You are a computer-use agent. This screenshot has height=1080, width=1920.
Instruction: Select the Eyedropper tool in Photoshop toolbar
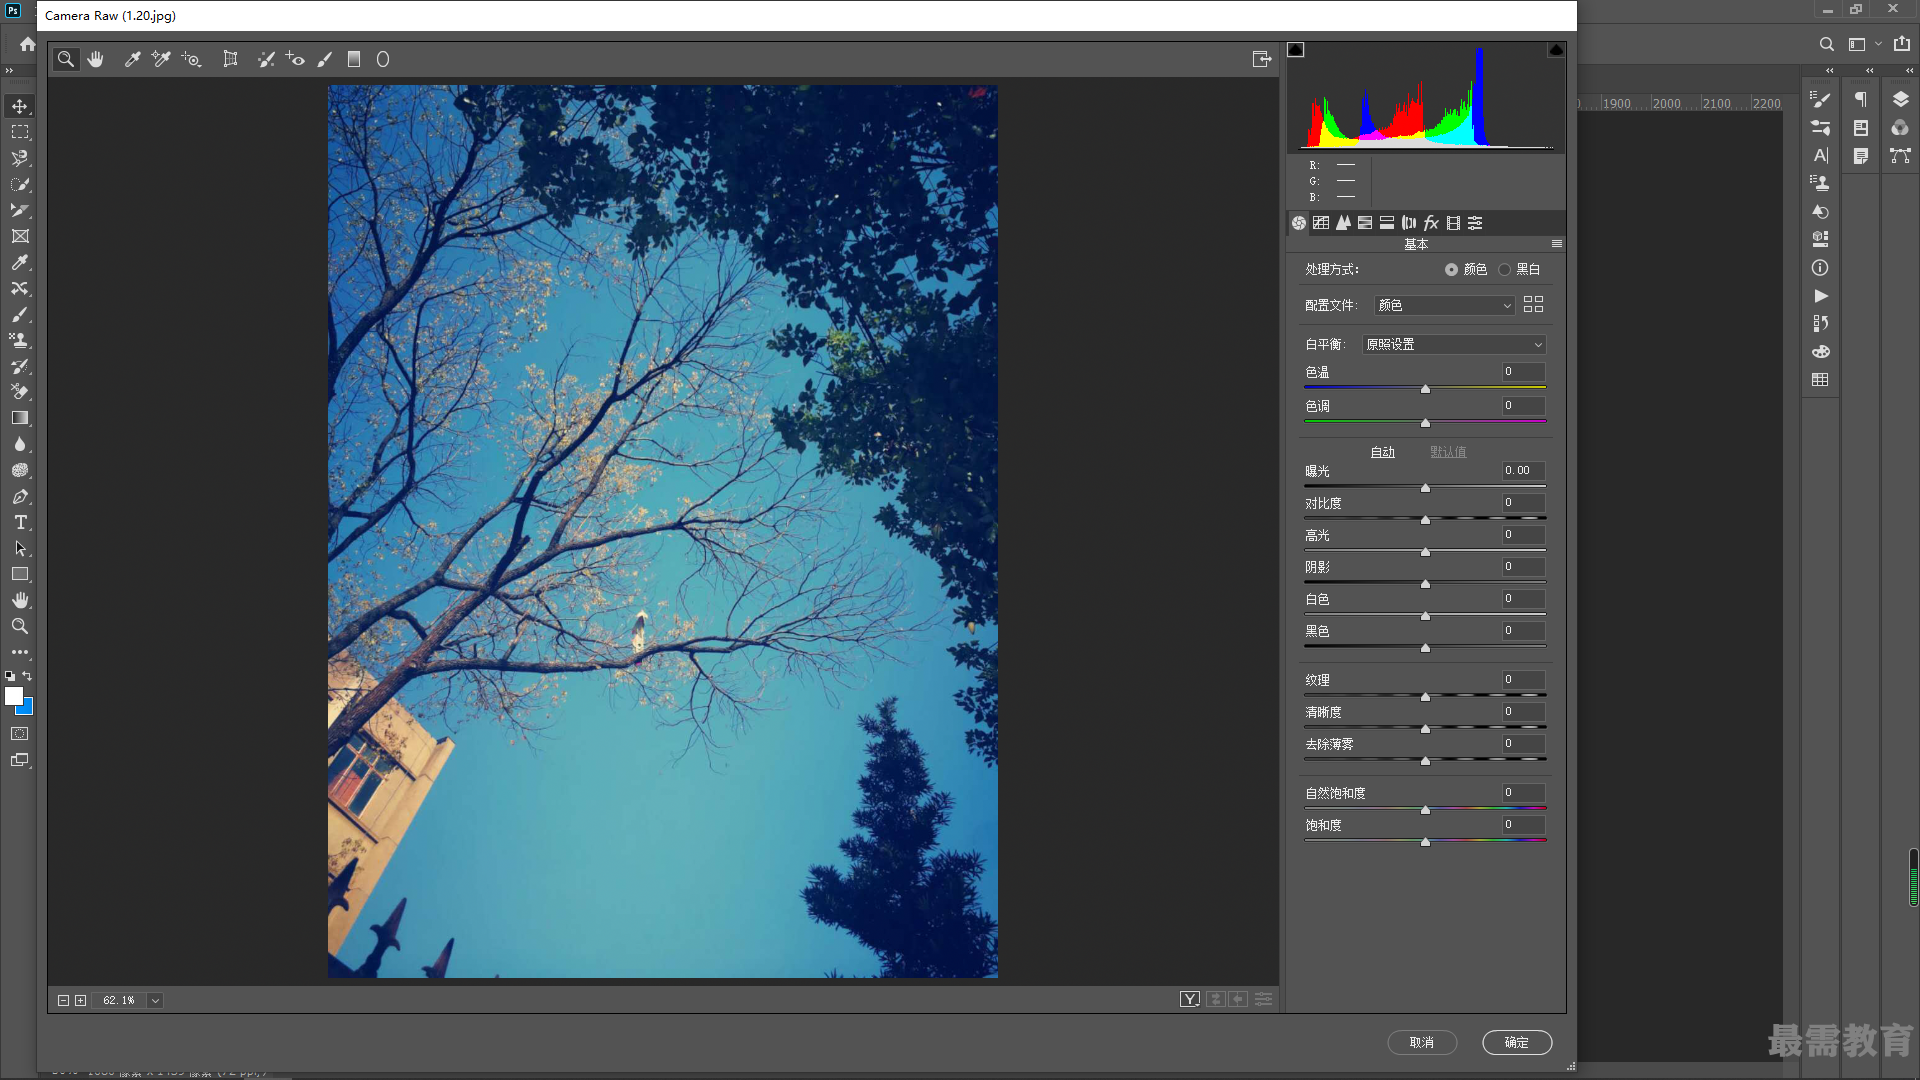(x=20, y=262)
